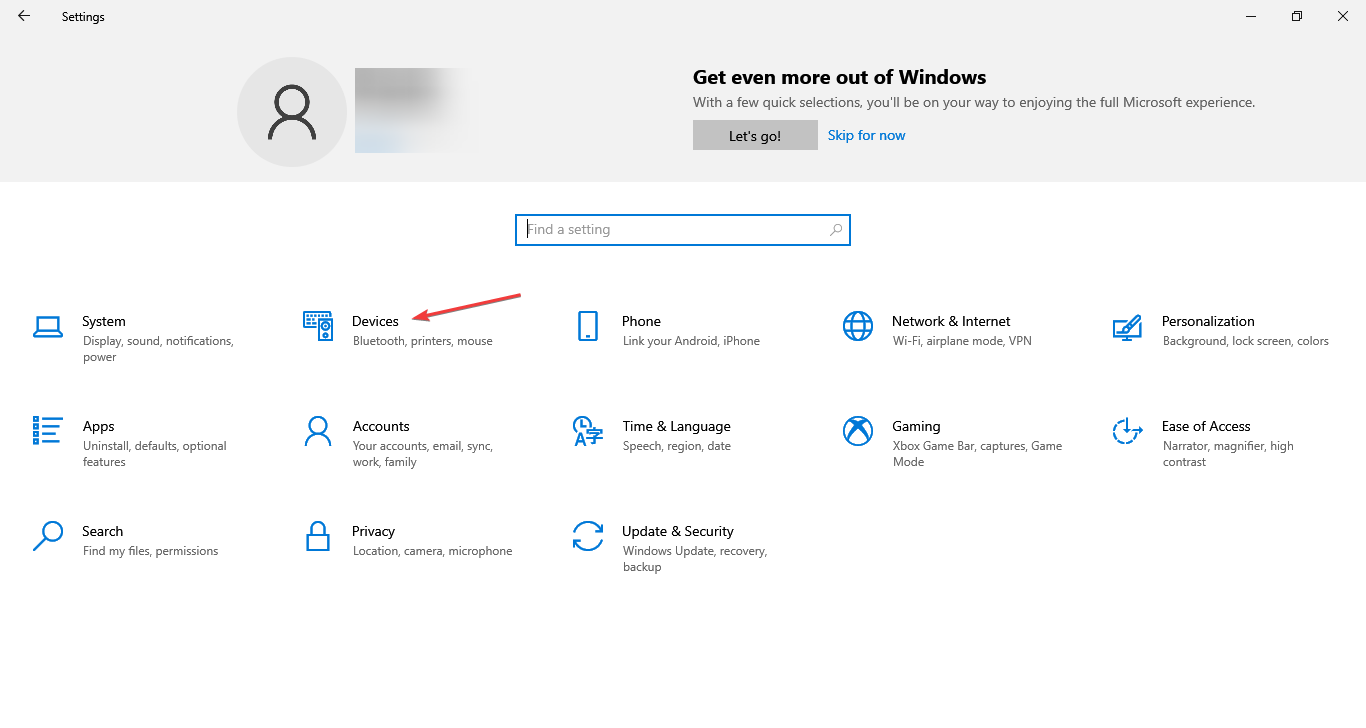Viewport: 1366px width, 728px height.
Task: Click the back arrow in Settings title bar
Action: pyautogui.click(x=24, y=16)
